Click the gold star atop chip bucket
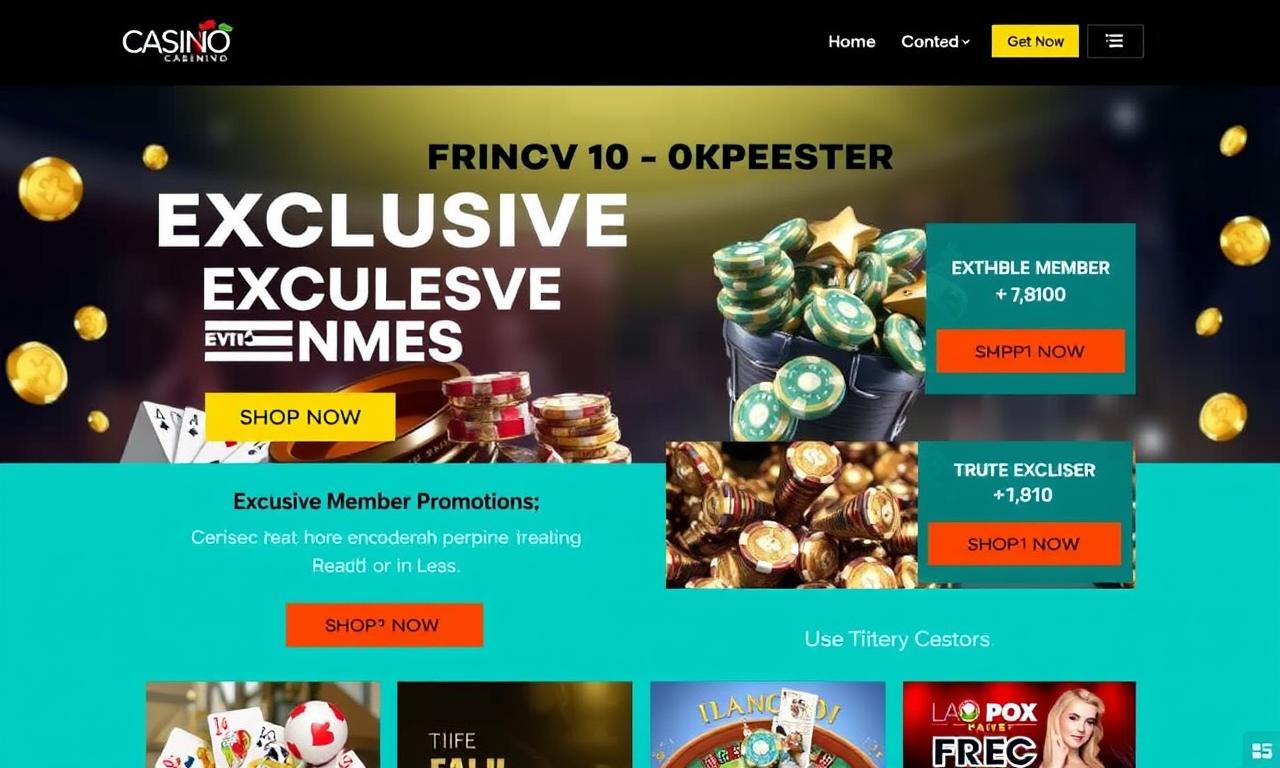The width and height of the screenshot is (1280, 768). (843, 234)
